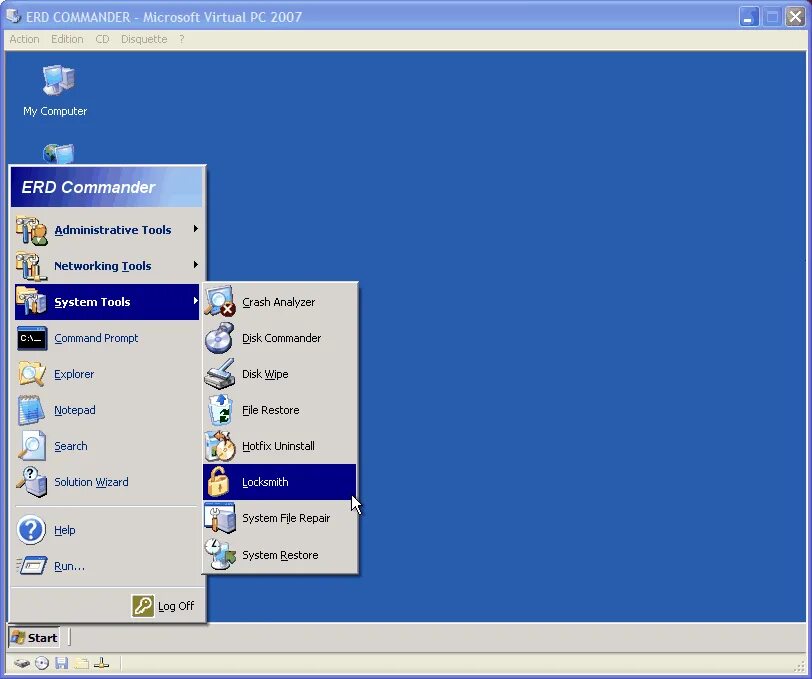Click the floppy disk icon in the status bar

pos(62,662)
